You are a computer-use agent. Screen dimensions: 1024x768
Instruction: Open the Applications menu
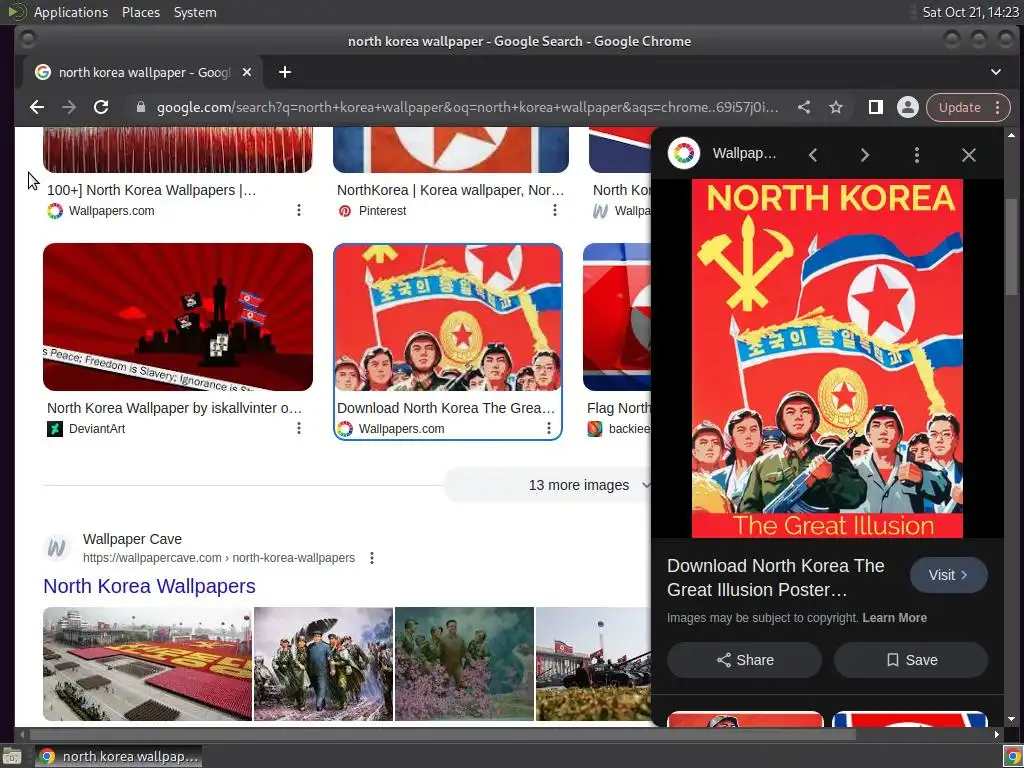(x=71, y=12)
